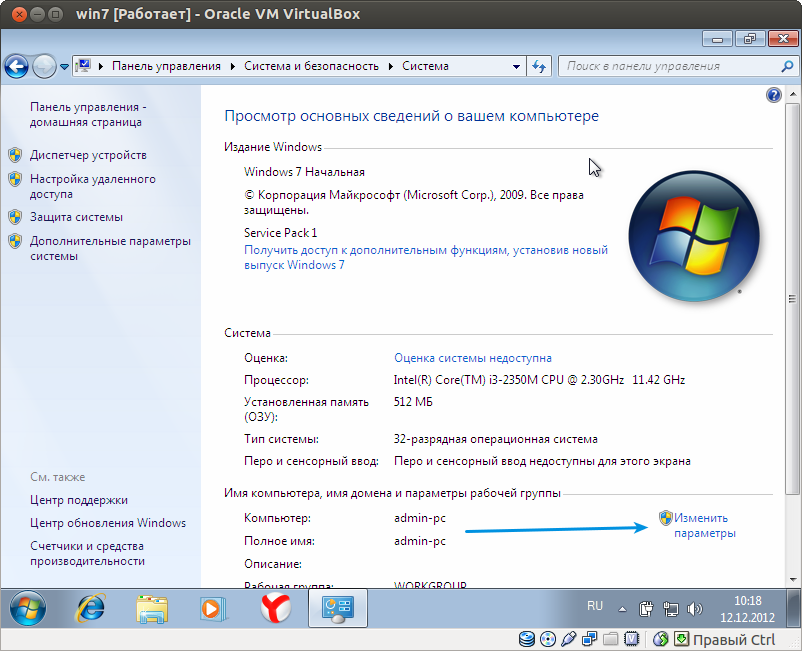The height and width of the screenshot is (651, 802).
Task: Click the volume speaker tray icon
Action: (695, 609)
